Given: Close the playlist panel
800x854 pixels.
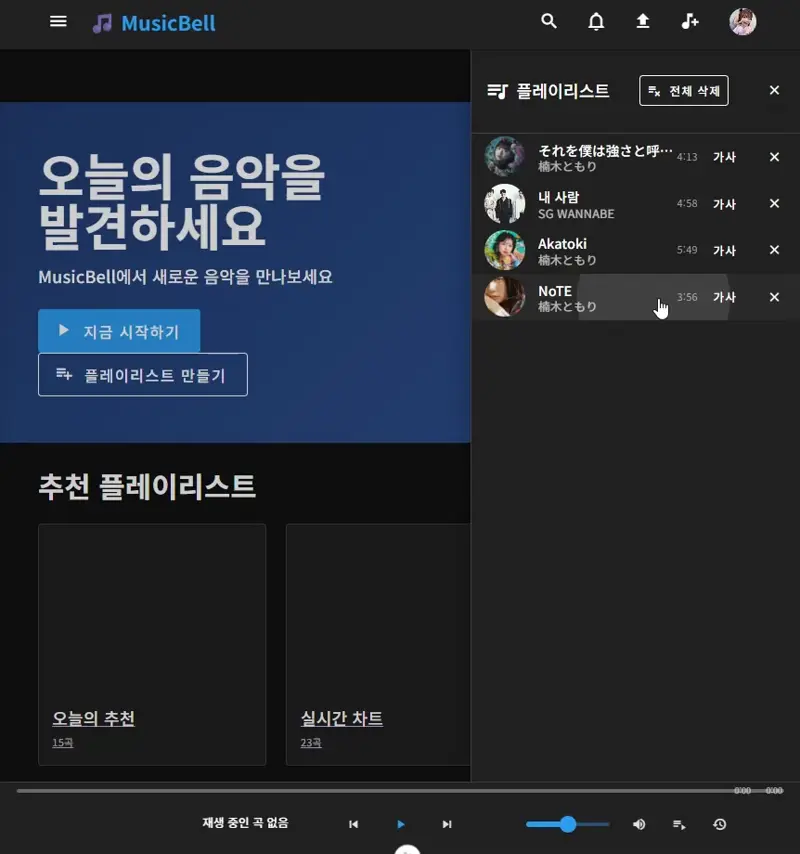Looking at the screenshot, I should pos(774,91).
